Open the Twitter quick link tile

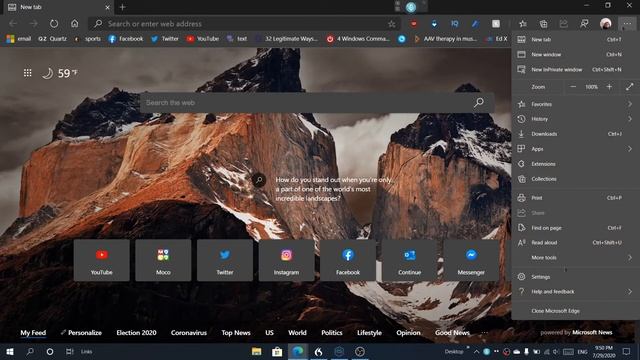tap(225, 260)
